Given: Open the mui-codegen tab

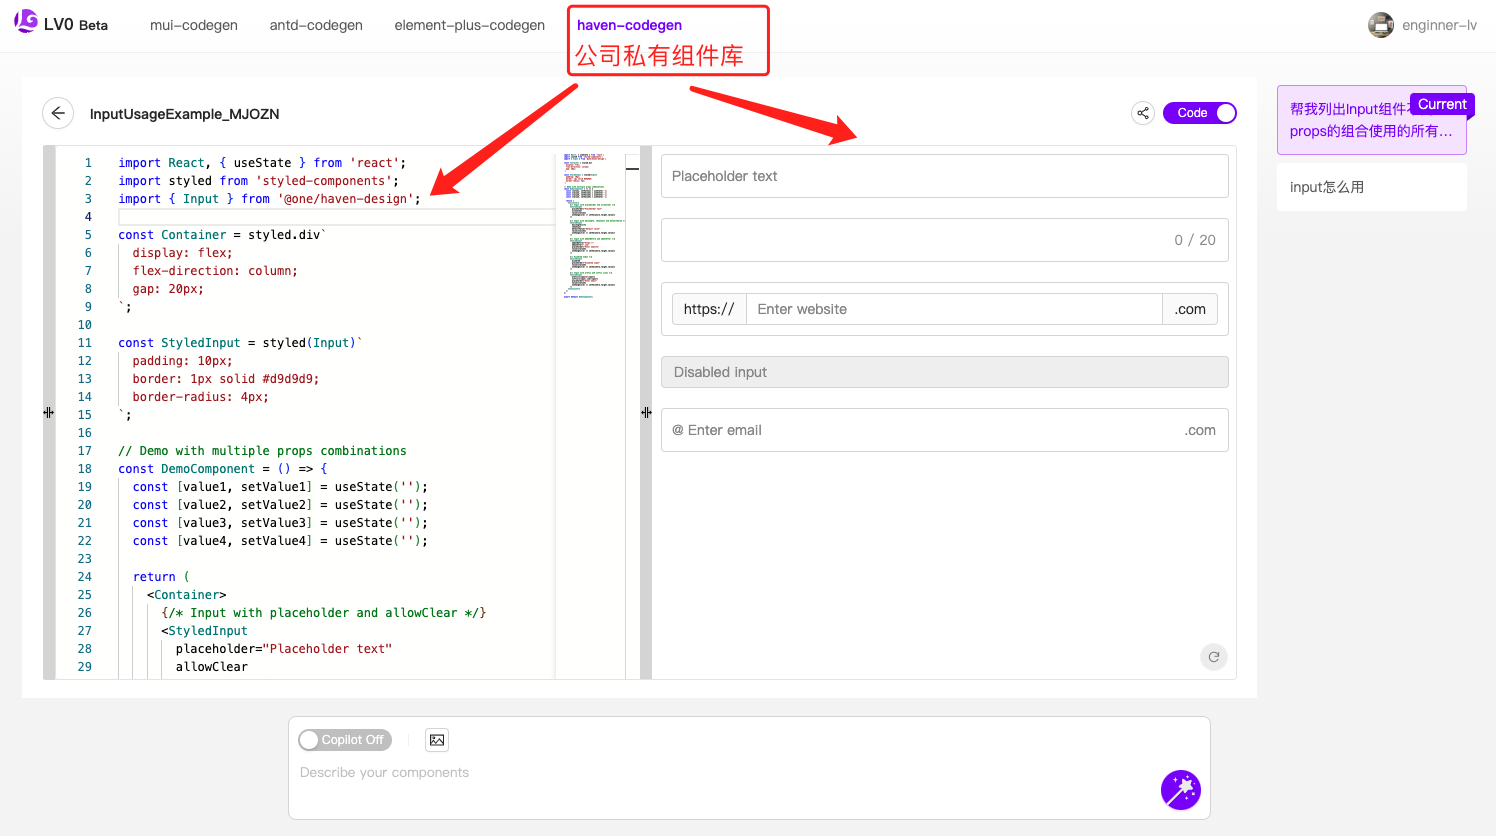Looking at the screenshot, I should point(194,25).
